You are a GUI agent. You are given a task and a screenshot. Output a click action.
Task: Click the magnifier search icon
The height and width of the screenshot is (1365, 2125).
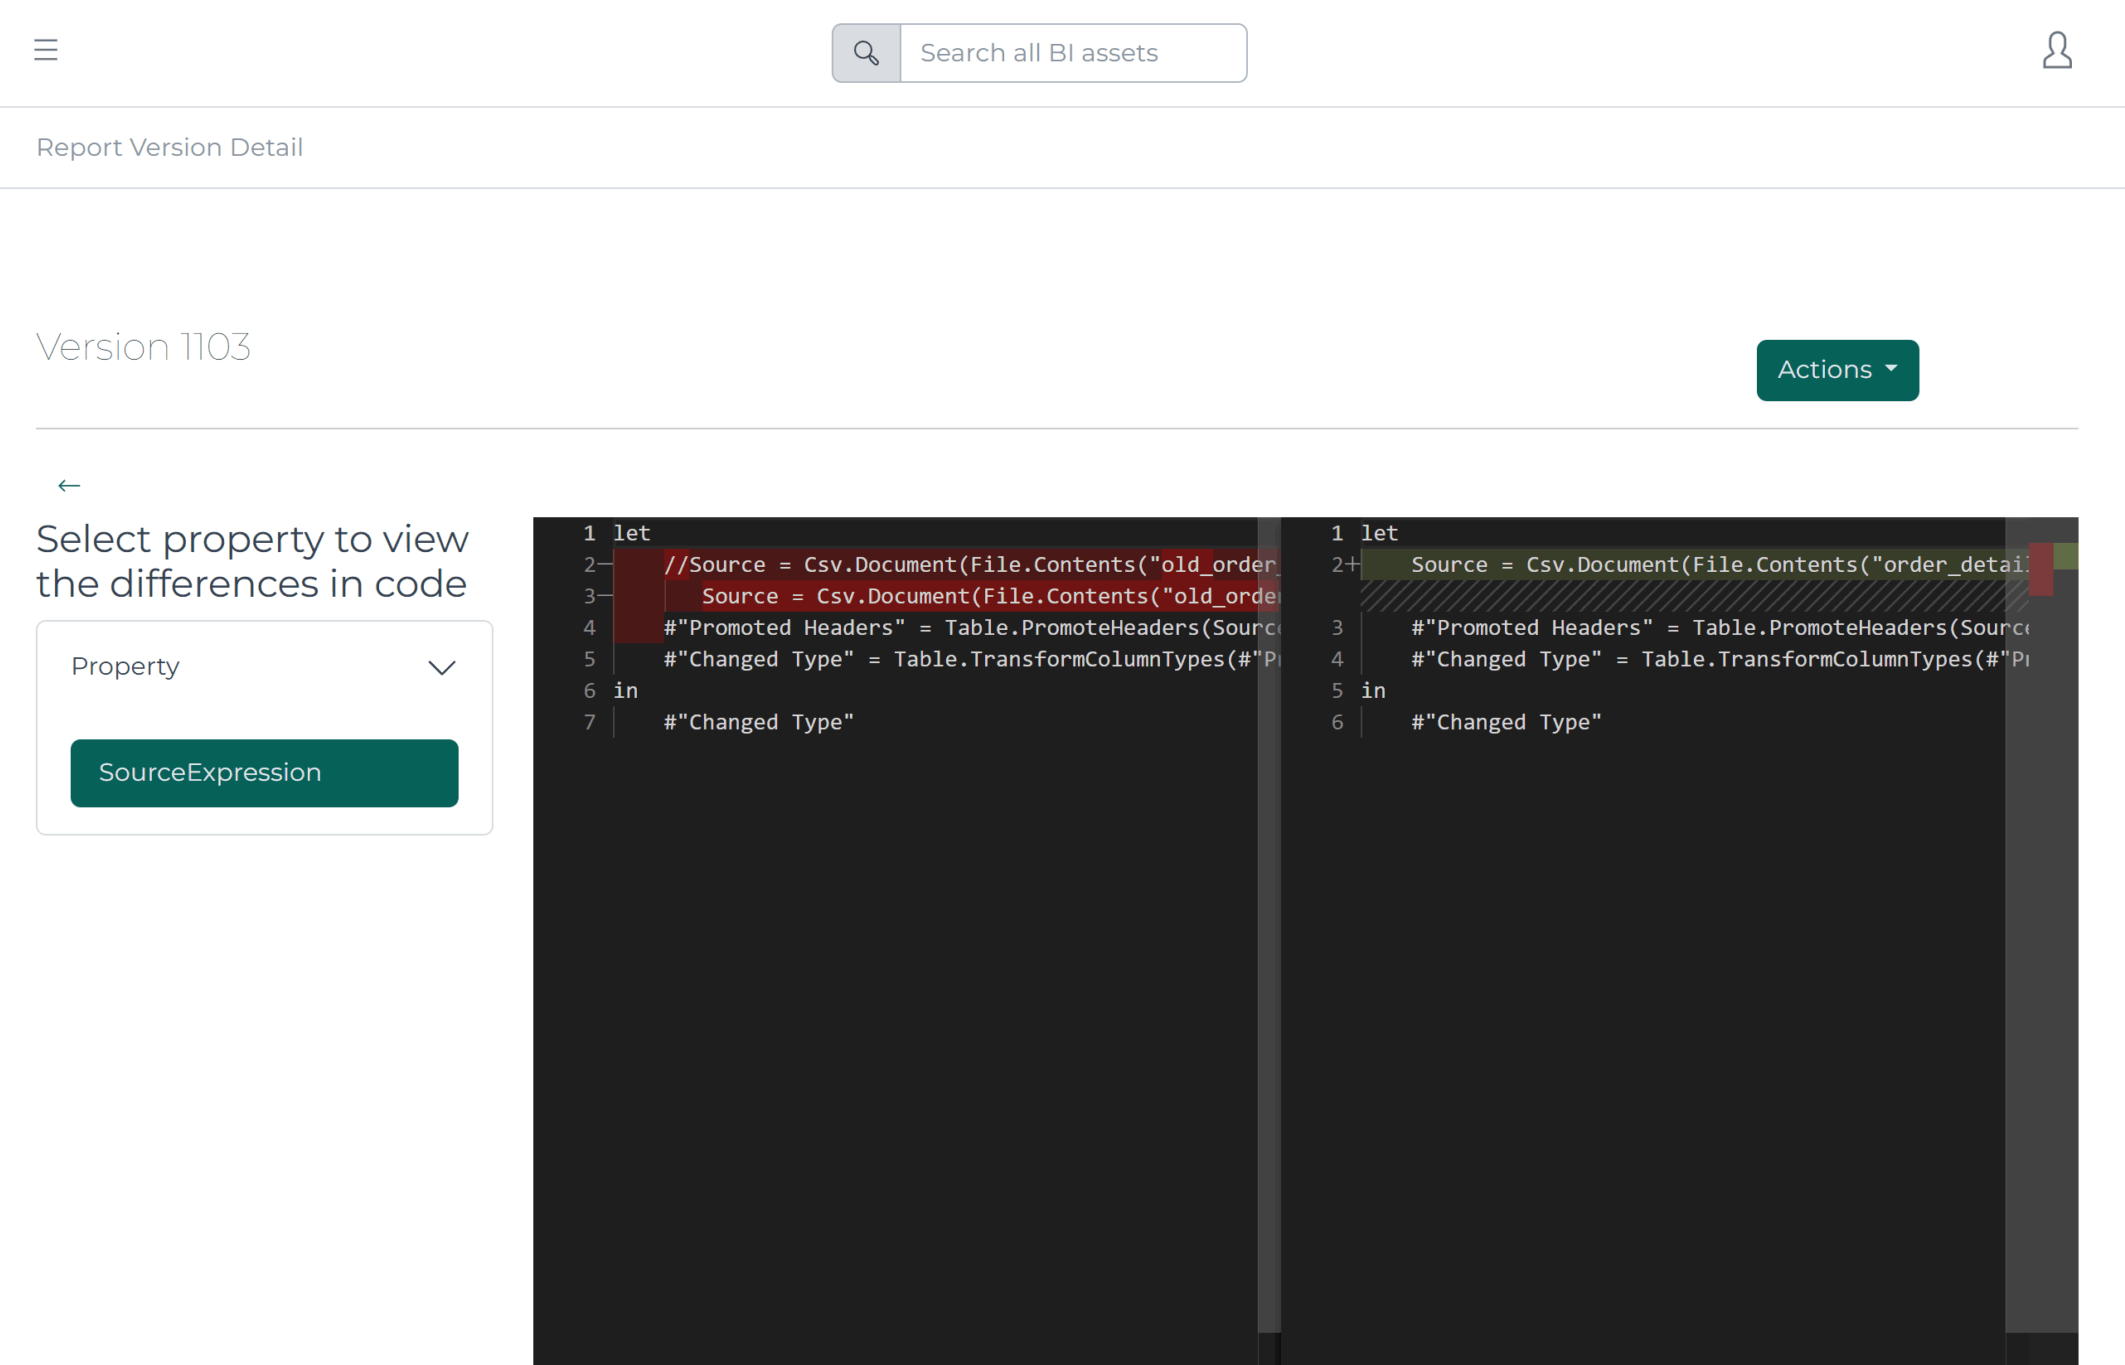[x=866, y=53]
